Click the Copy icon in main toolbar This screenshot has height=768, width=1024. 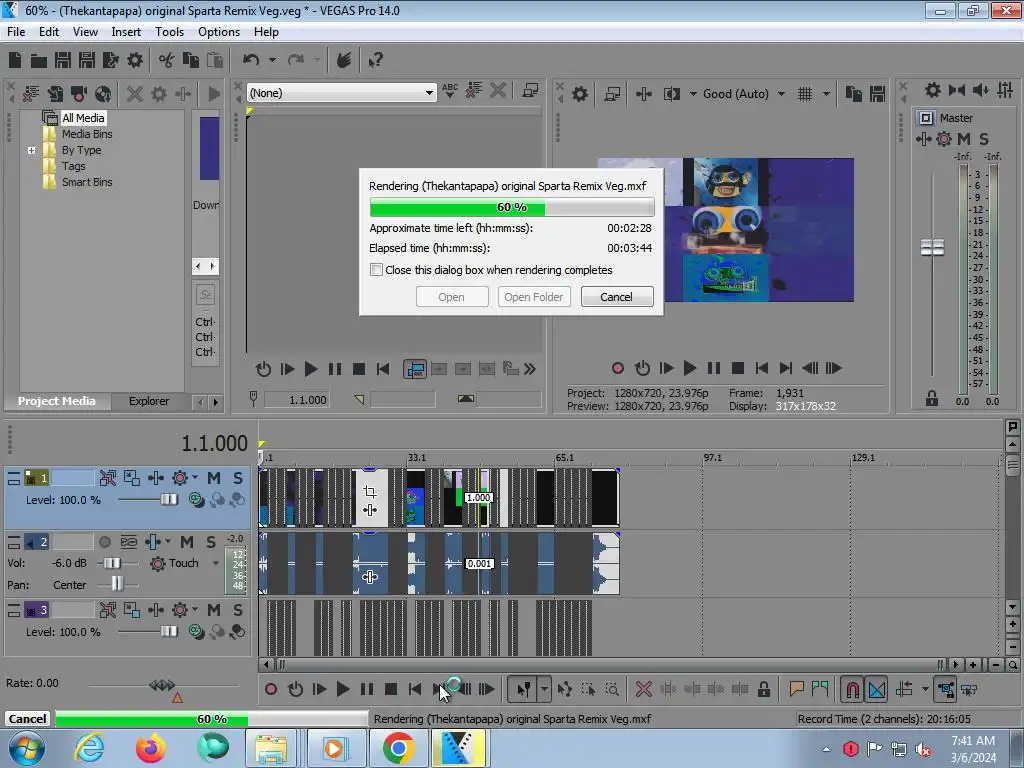pos(191,60)
